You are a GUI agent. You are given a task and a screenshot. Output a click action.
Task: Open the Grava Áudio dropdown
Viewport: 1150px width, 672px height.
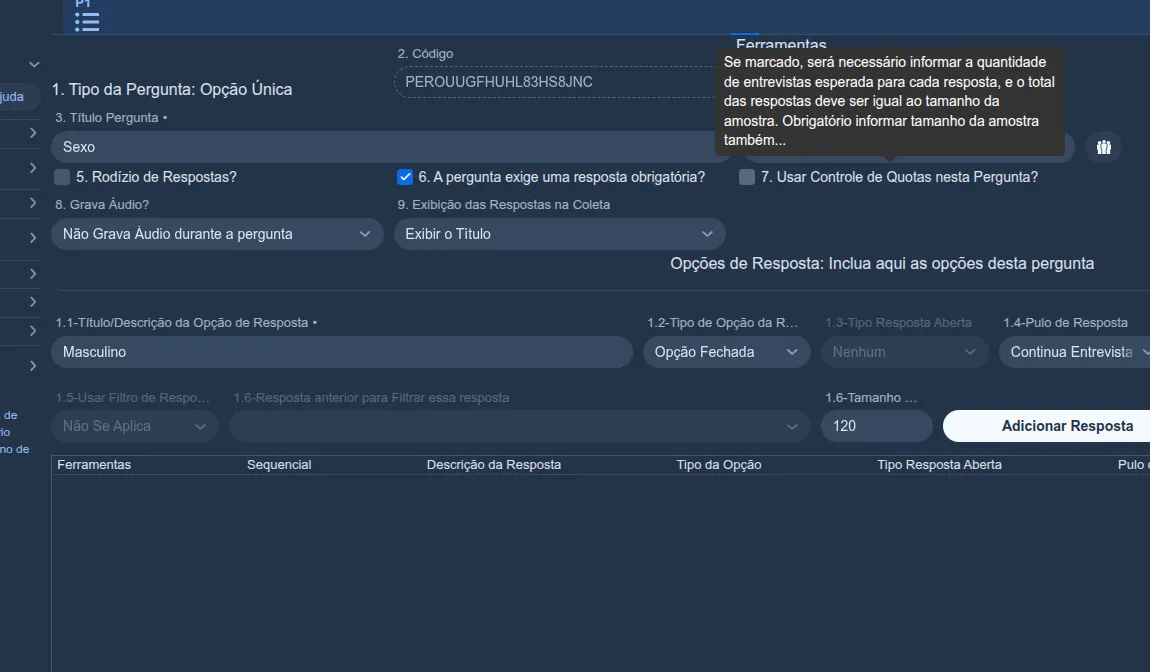(217, 234)
